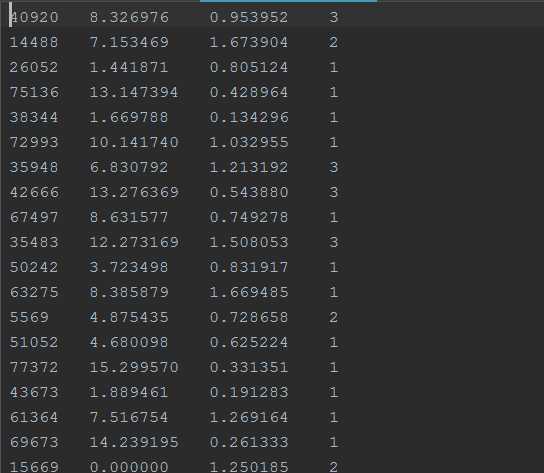Click the label 2 in the 14488 row
Screen dimensions: 544x473
point(333,42)
